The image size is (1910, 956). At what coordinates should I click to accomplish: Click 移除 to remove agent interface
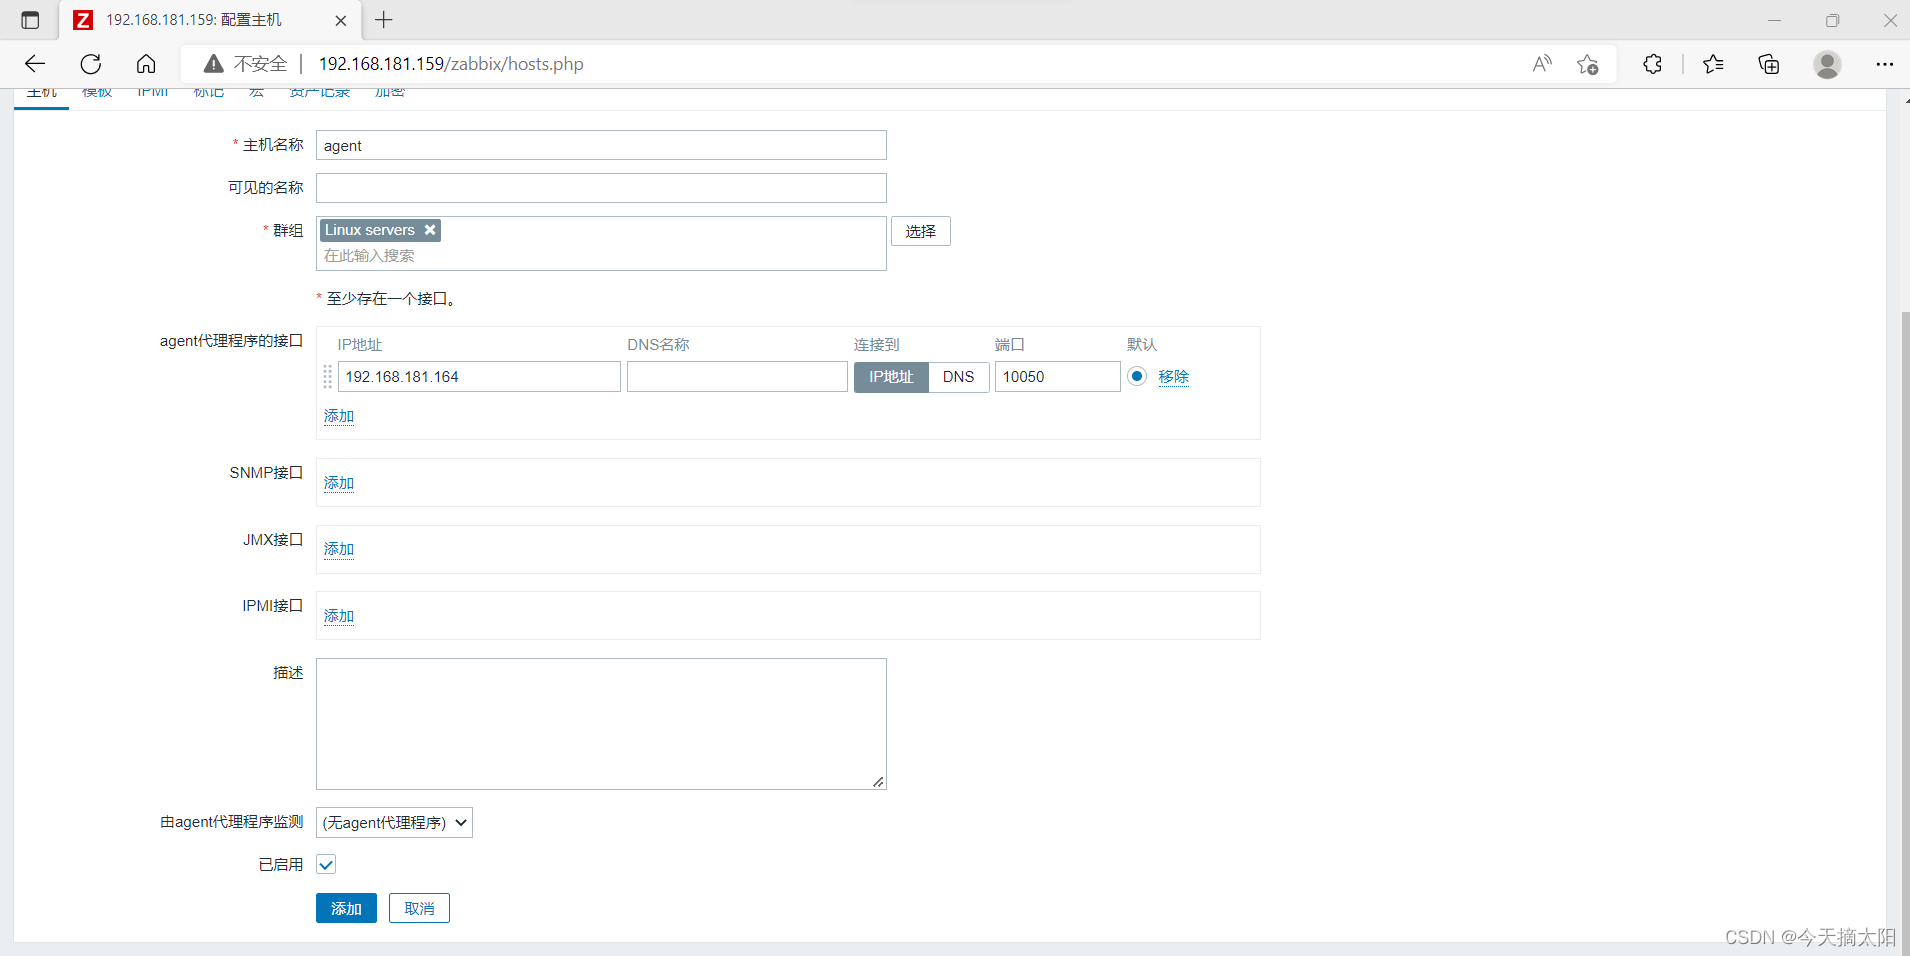(x=1173, y=377)
